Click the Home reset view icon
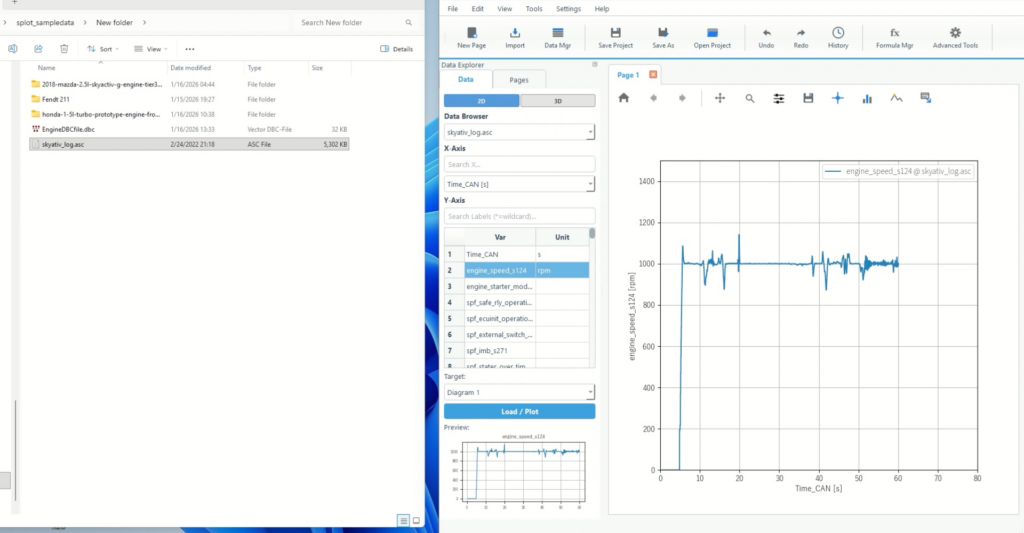This screenshot has height=533, width=1024. (624, 98)
